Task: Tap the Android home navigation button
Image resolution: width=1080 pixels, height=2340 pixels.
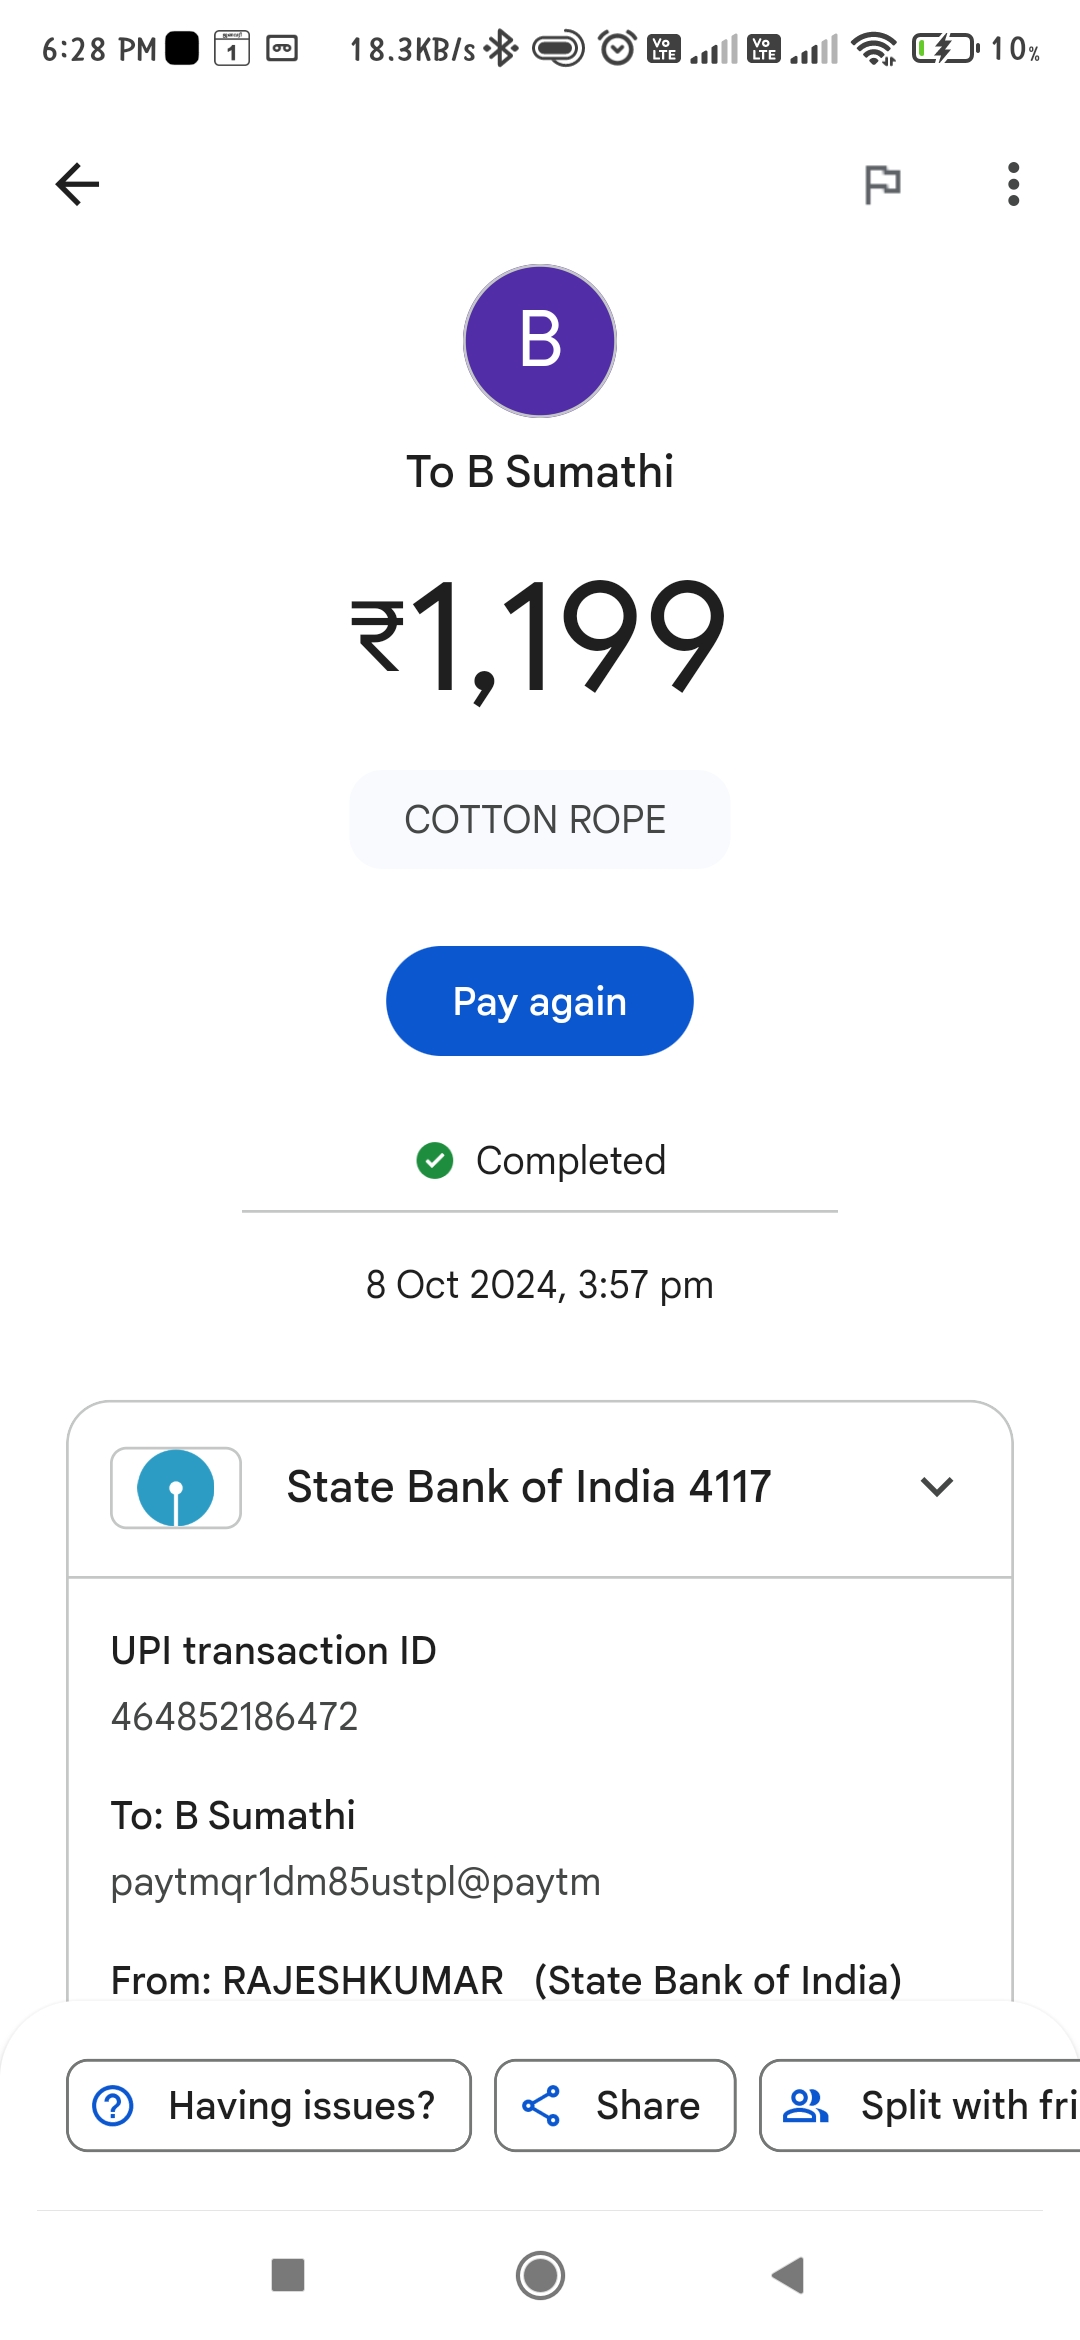Action: point(540,2275)
